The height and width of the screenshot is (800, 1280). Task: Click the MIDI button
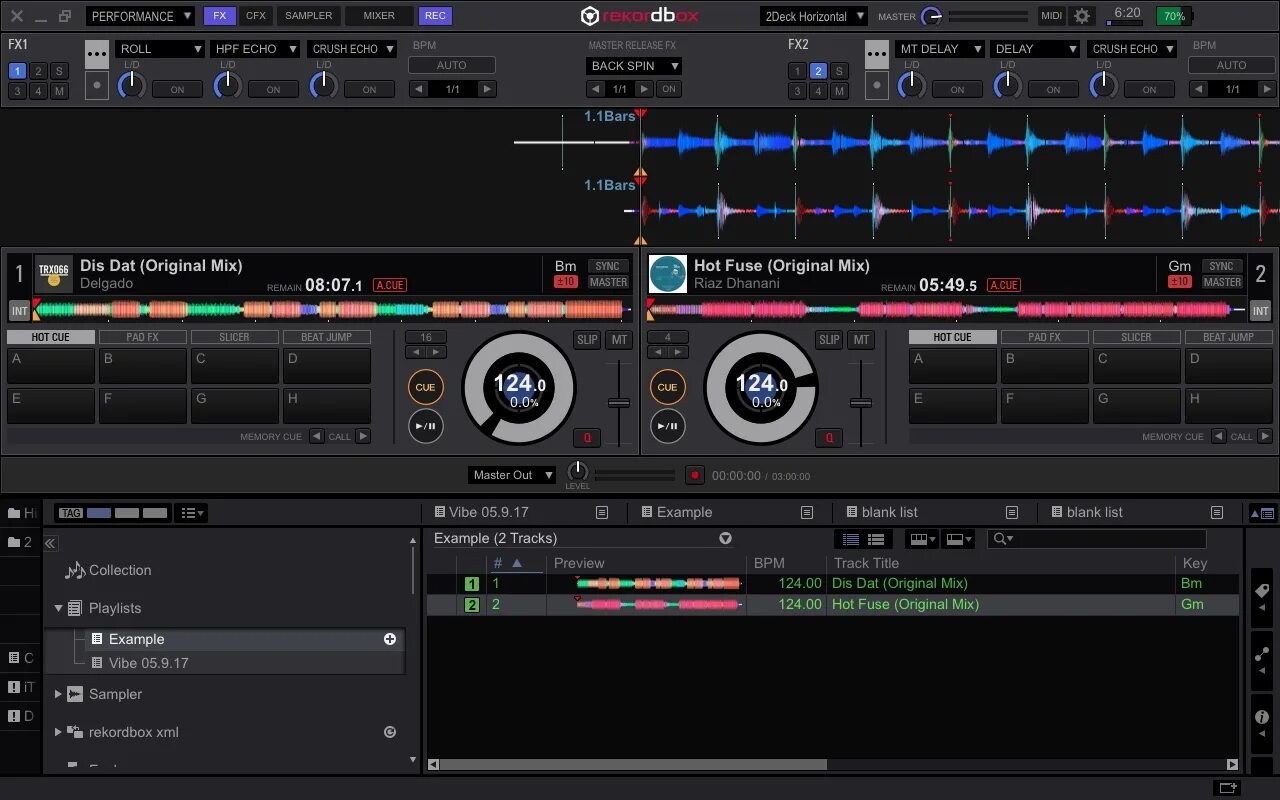point(1051,16)
